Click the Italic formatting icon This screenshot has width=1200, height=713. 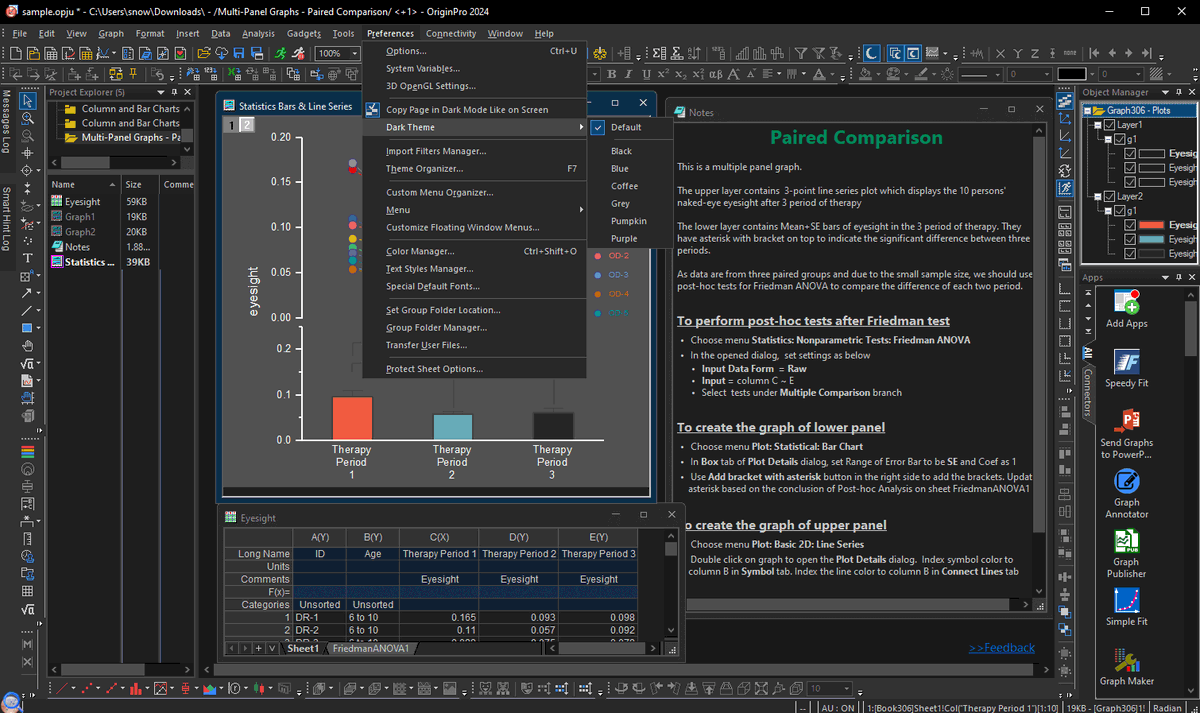[x=628, y=74]
